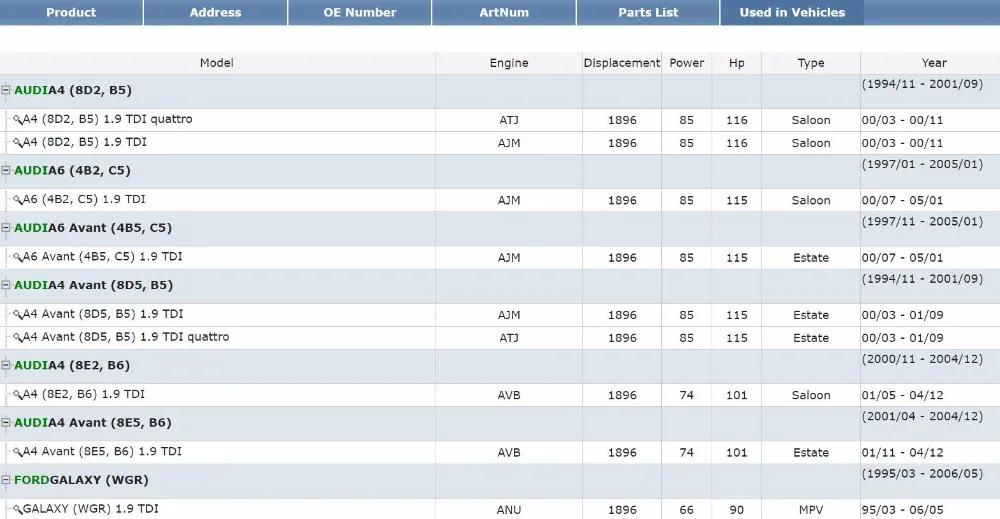Collapse the AUDI A4 (8D2, B5) group
The height and width of the screenshot is (519, 1000).
point(6,90)
